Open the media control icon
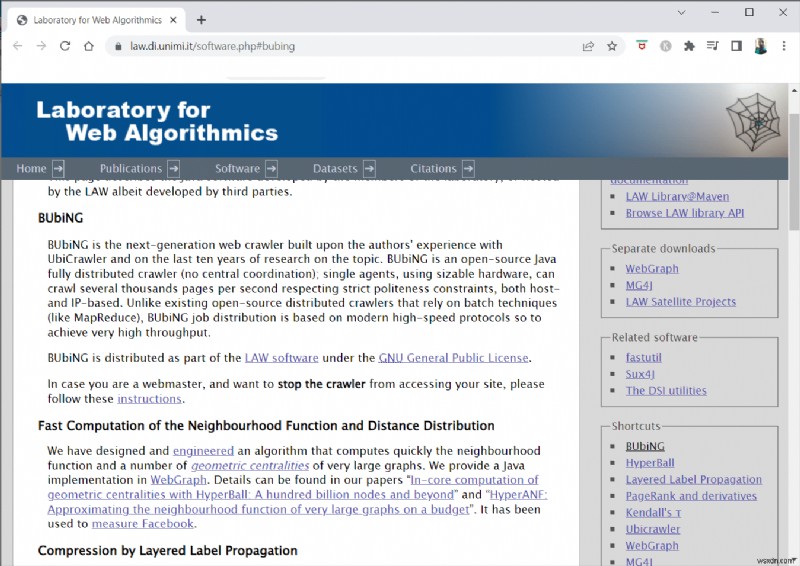800x566 pixels. click(x=712, y=46)
